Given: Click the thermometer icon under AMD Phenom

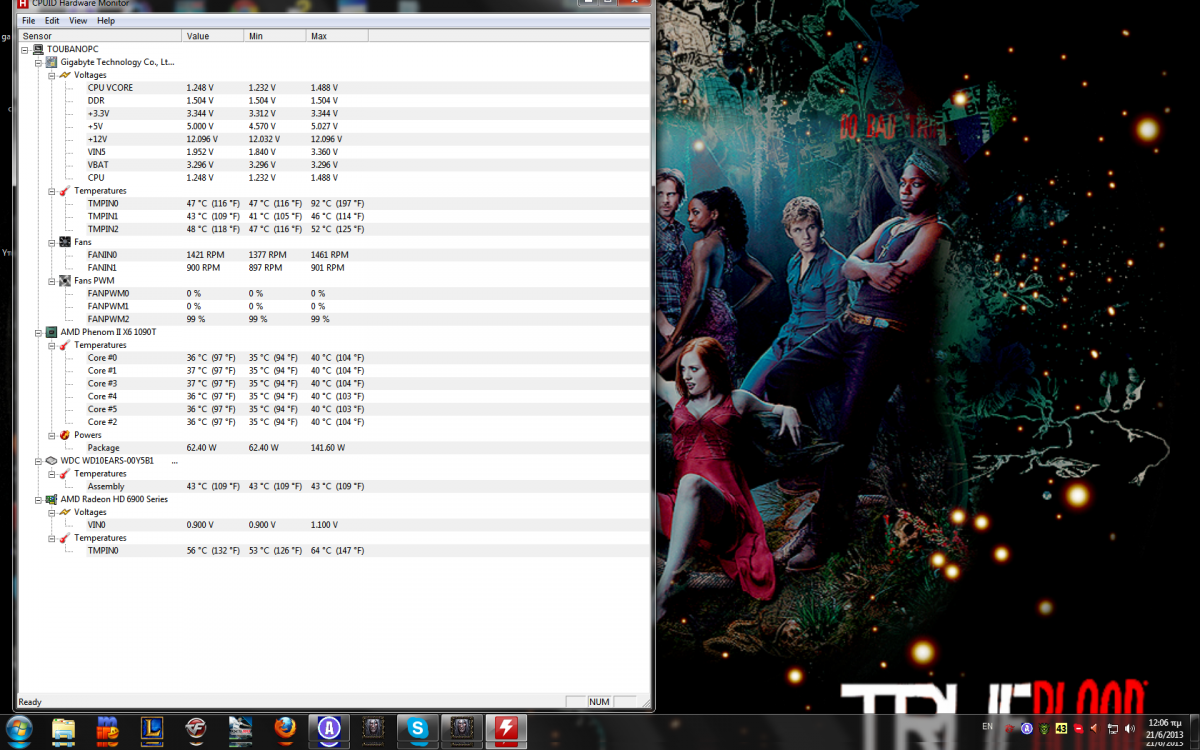Looking at the screenshot, I should point(65,345).
